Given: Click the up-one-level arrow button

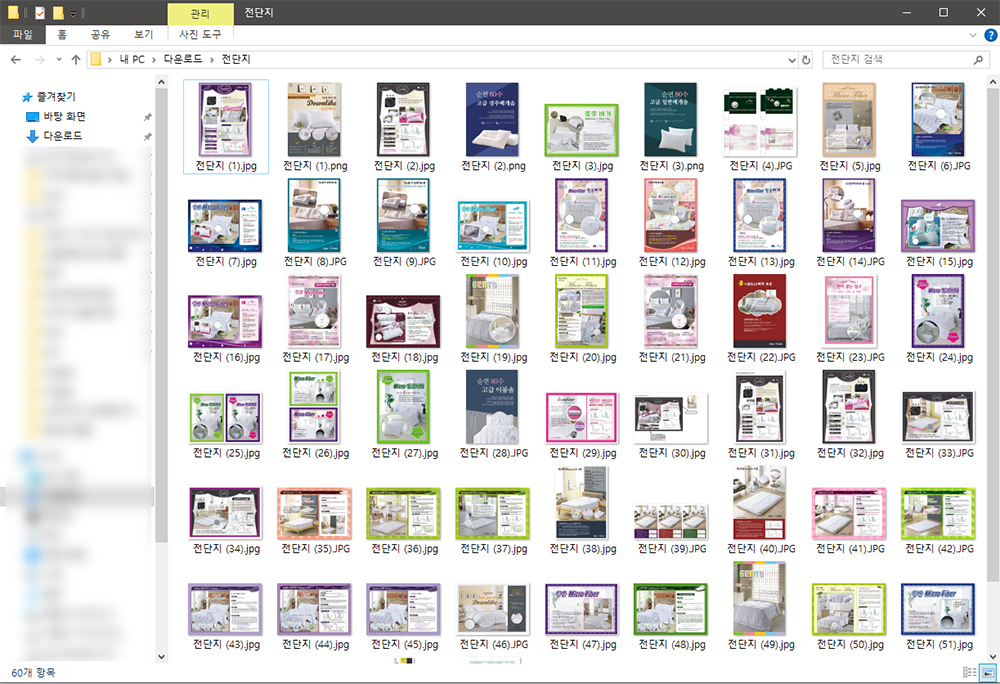Looking at the screenshot, I should [76, 60].
